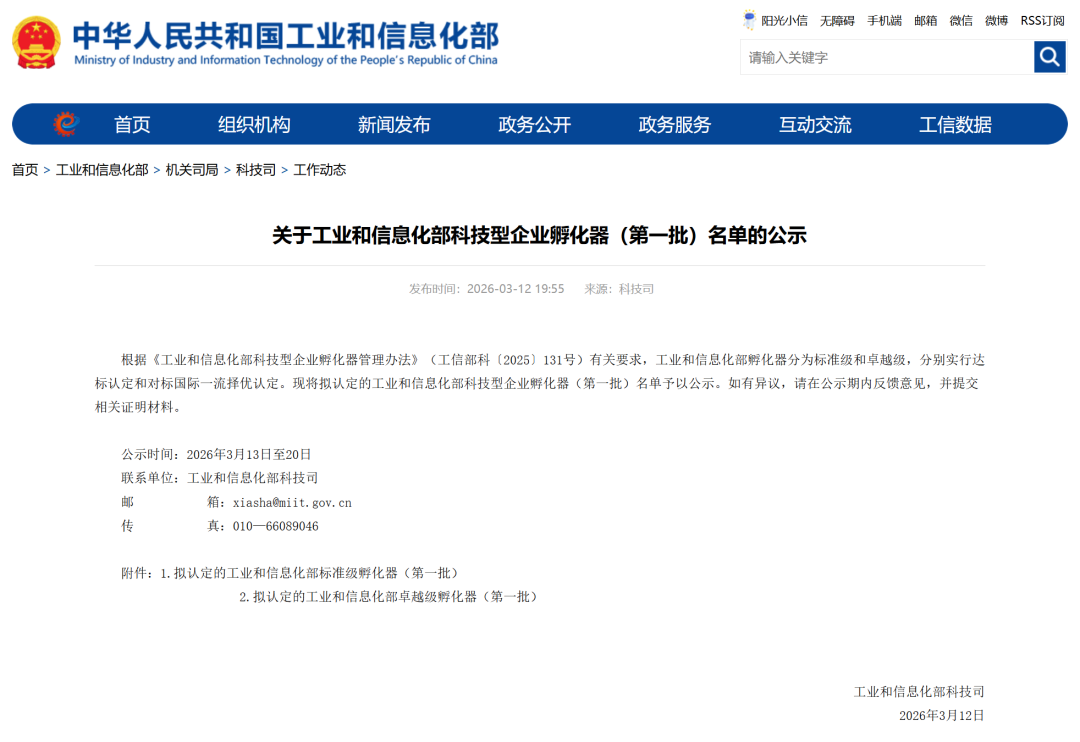This screenshot has width=1080, height=742.
Task: Open 互动交流 navigation item
Action: click(x=815, y=125)
